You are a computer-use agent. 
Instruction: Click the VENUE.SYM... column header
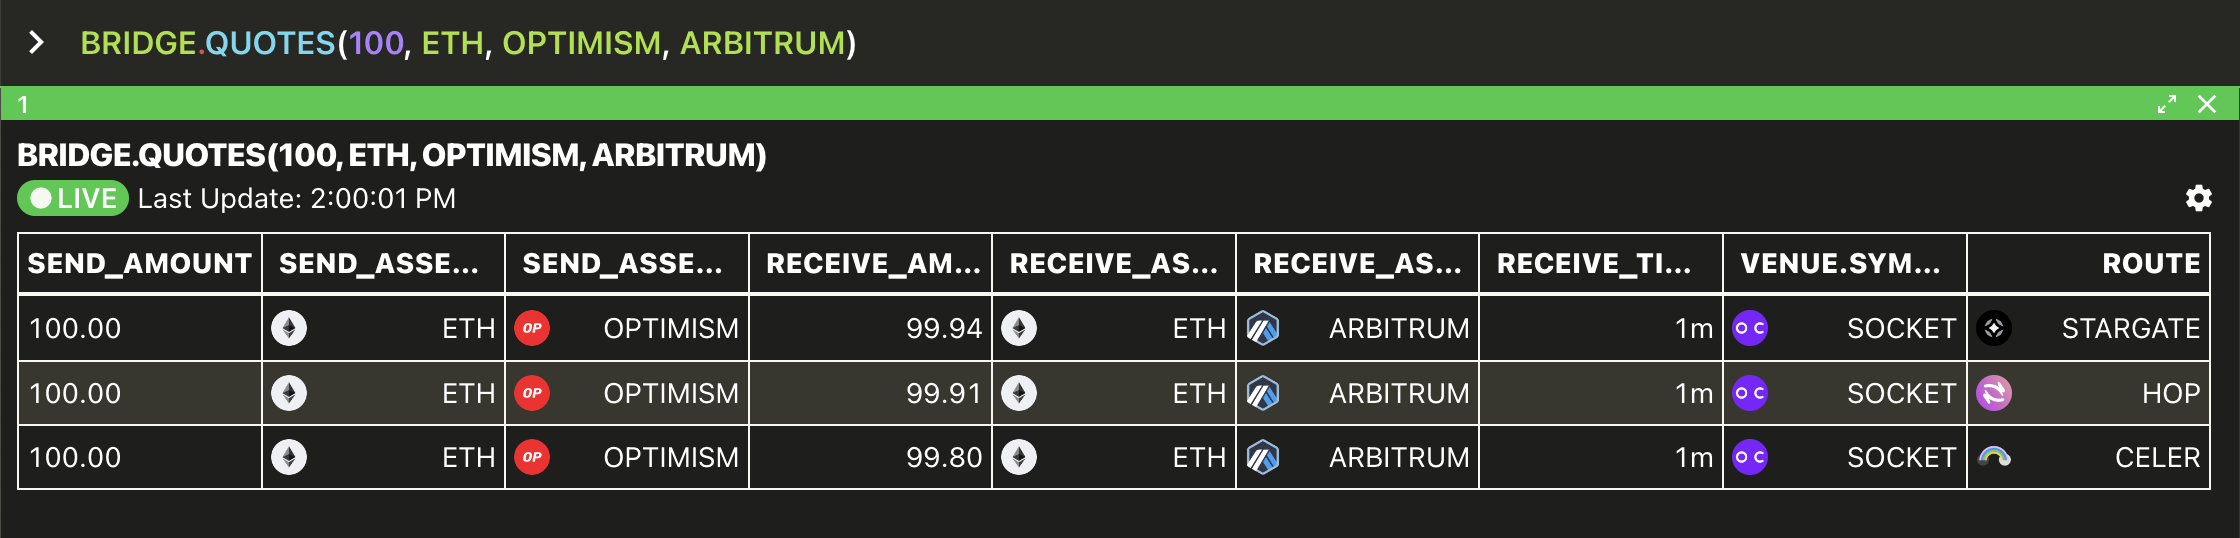click(x=1844, y=263)
